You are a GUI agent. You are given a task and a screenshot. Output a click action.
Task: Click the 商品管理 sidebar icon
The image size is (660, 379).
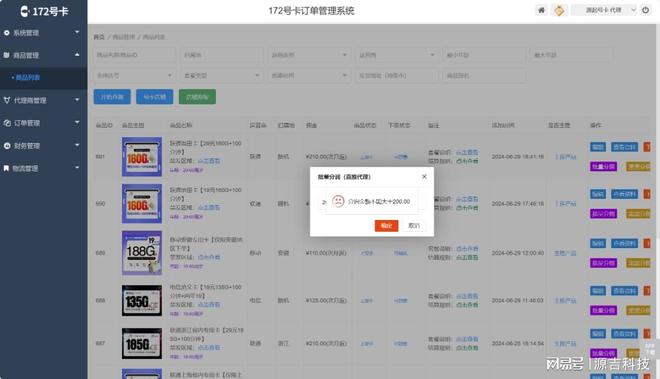pos(6,55)
